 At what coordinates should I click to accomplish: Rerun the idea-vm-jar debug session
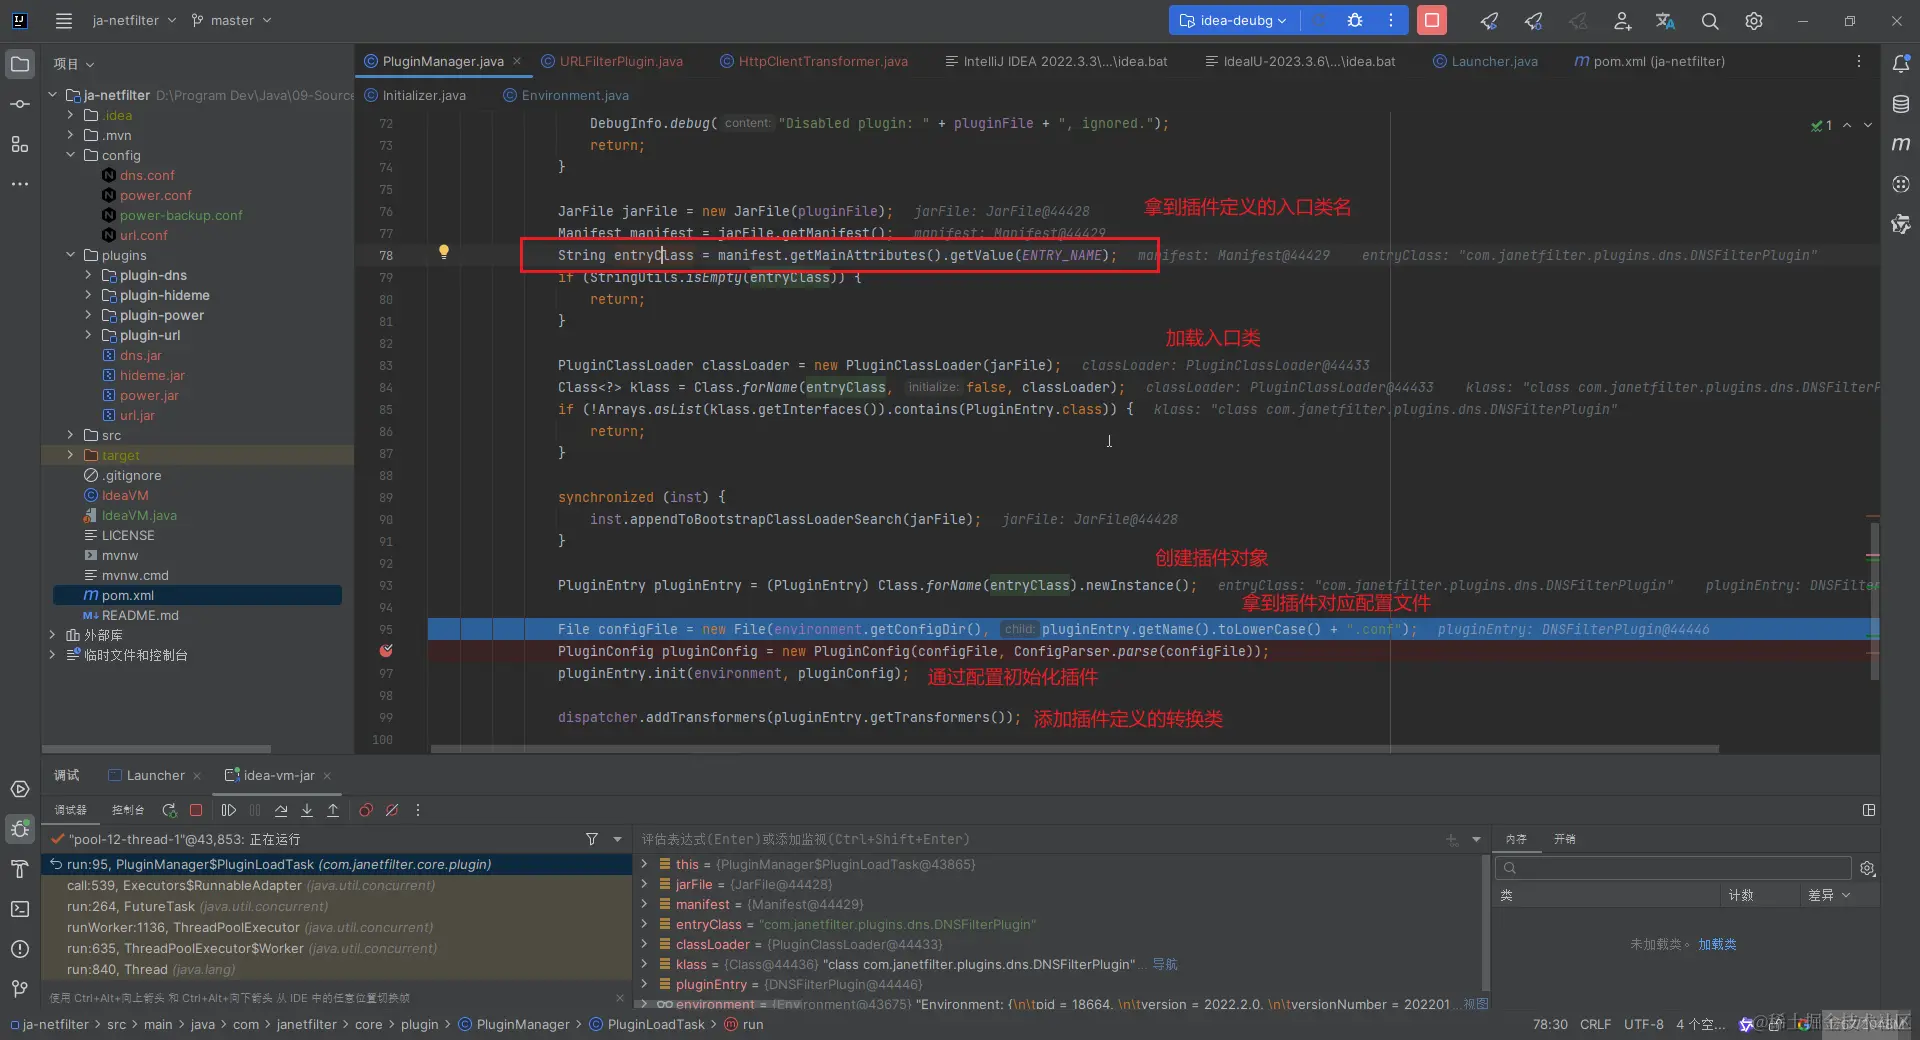170,810
